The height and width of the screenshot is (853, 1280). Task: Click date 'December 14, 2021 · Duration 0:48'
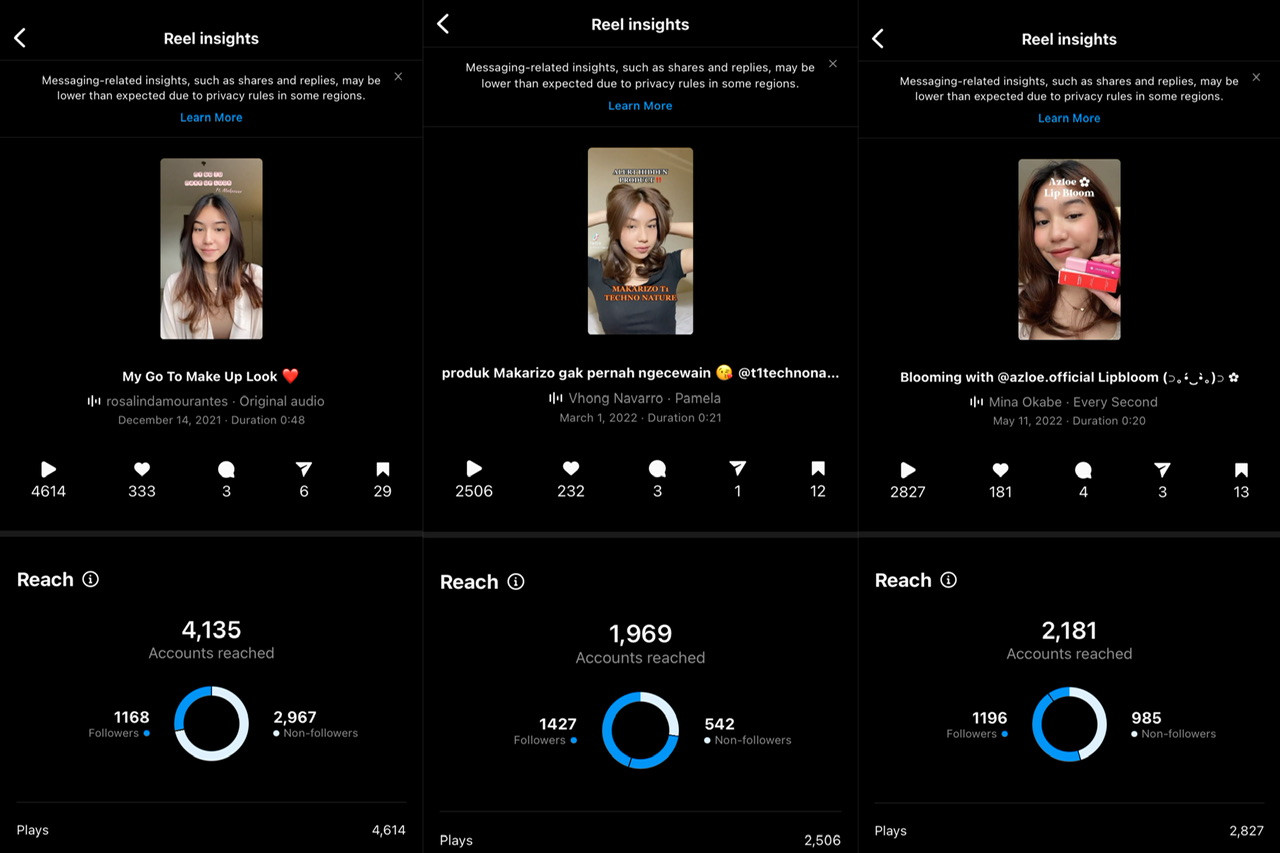[x=211, y=420]
